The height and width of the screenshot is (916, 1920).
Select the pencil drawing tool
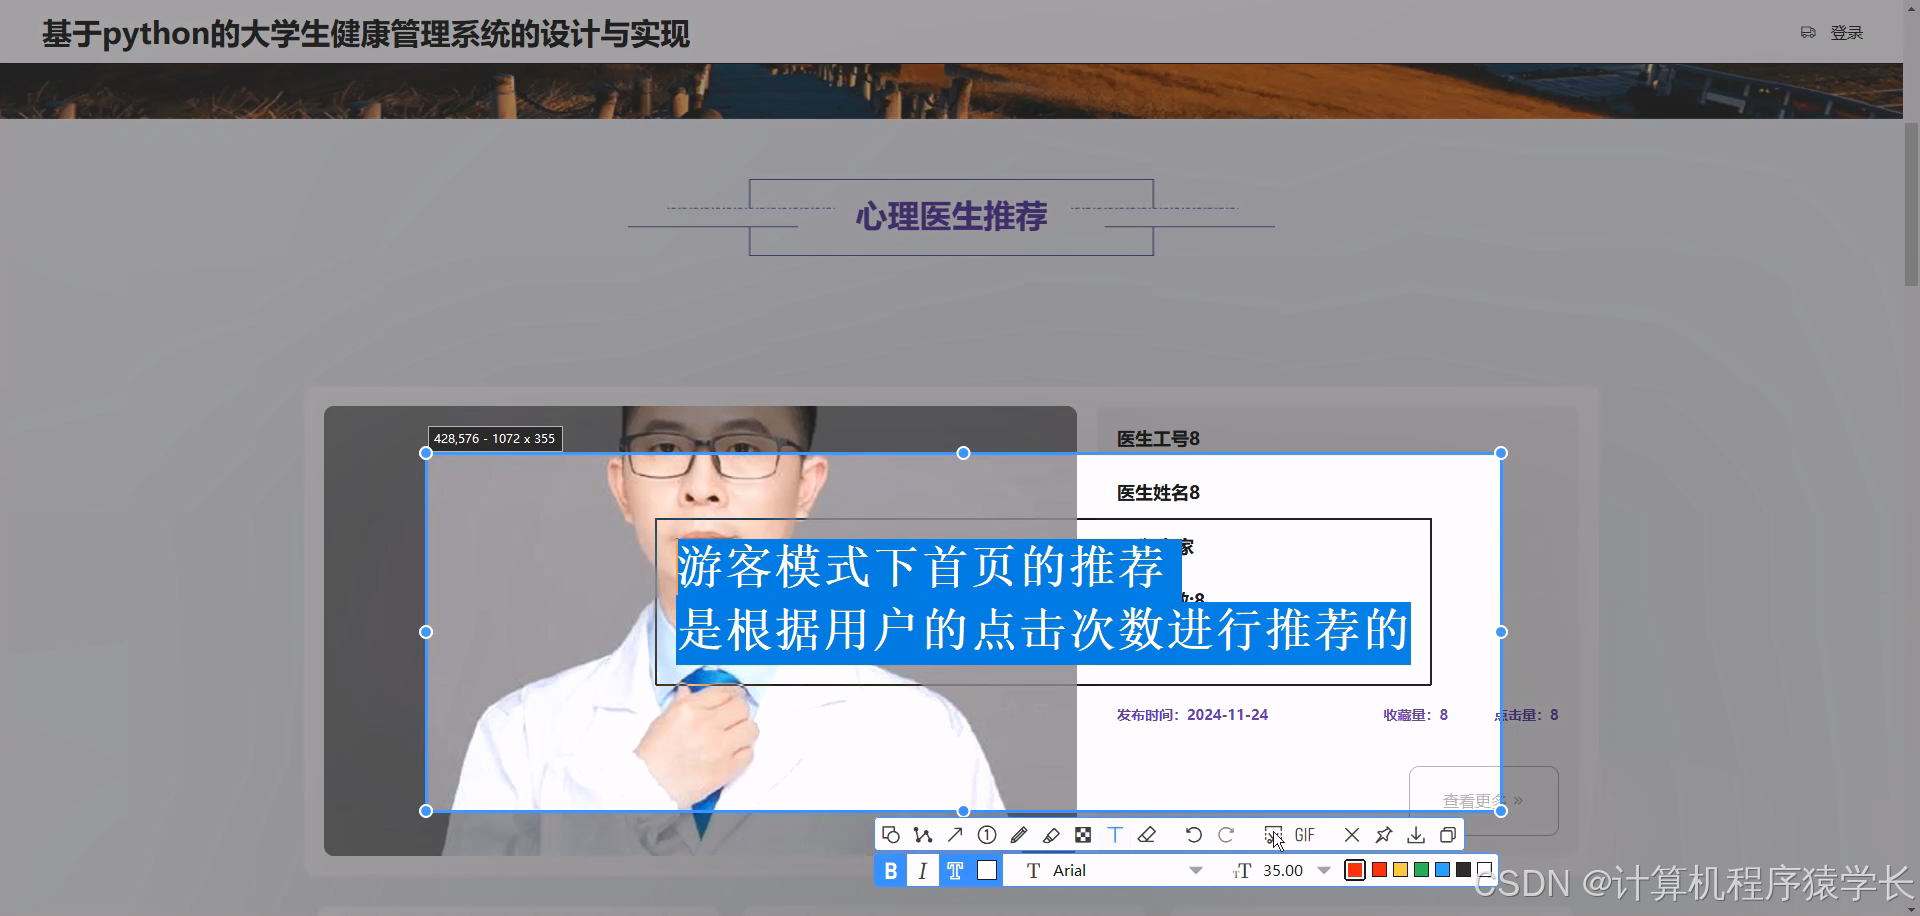(x=1019, y=835)
